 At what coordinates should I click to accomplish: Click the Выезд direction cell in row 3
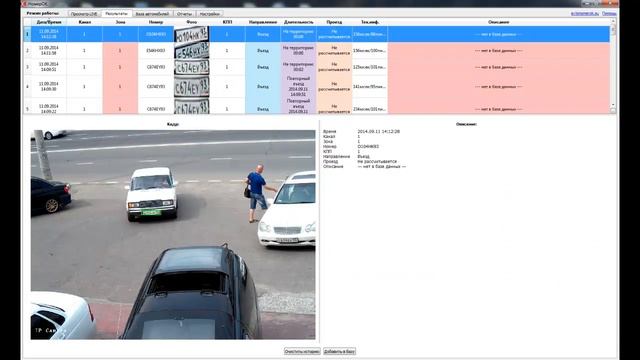click(x=263, y=67)
